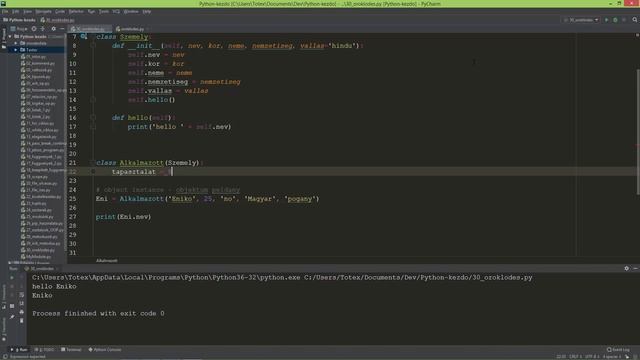Open the Python Console tool window

click(105, 350)
